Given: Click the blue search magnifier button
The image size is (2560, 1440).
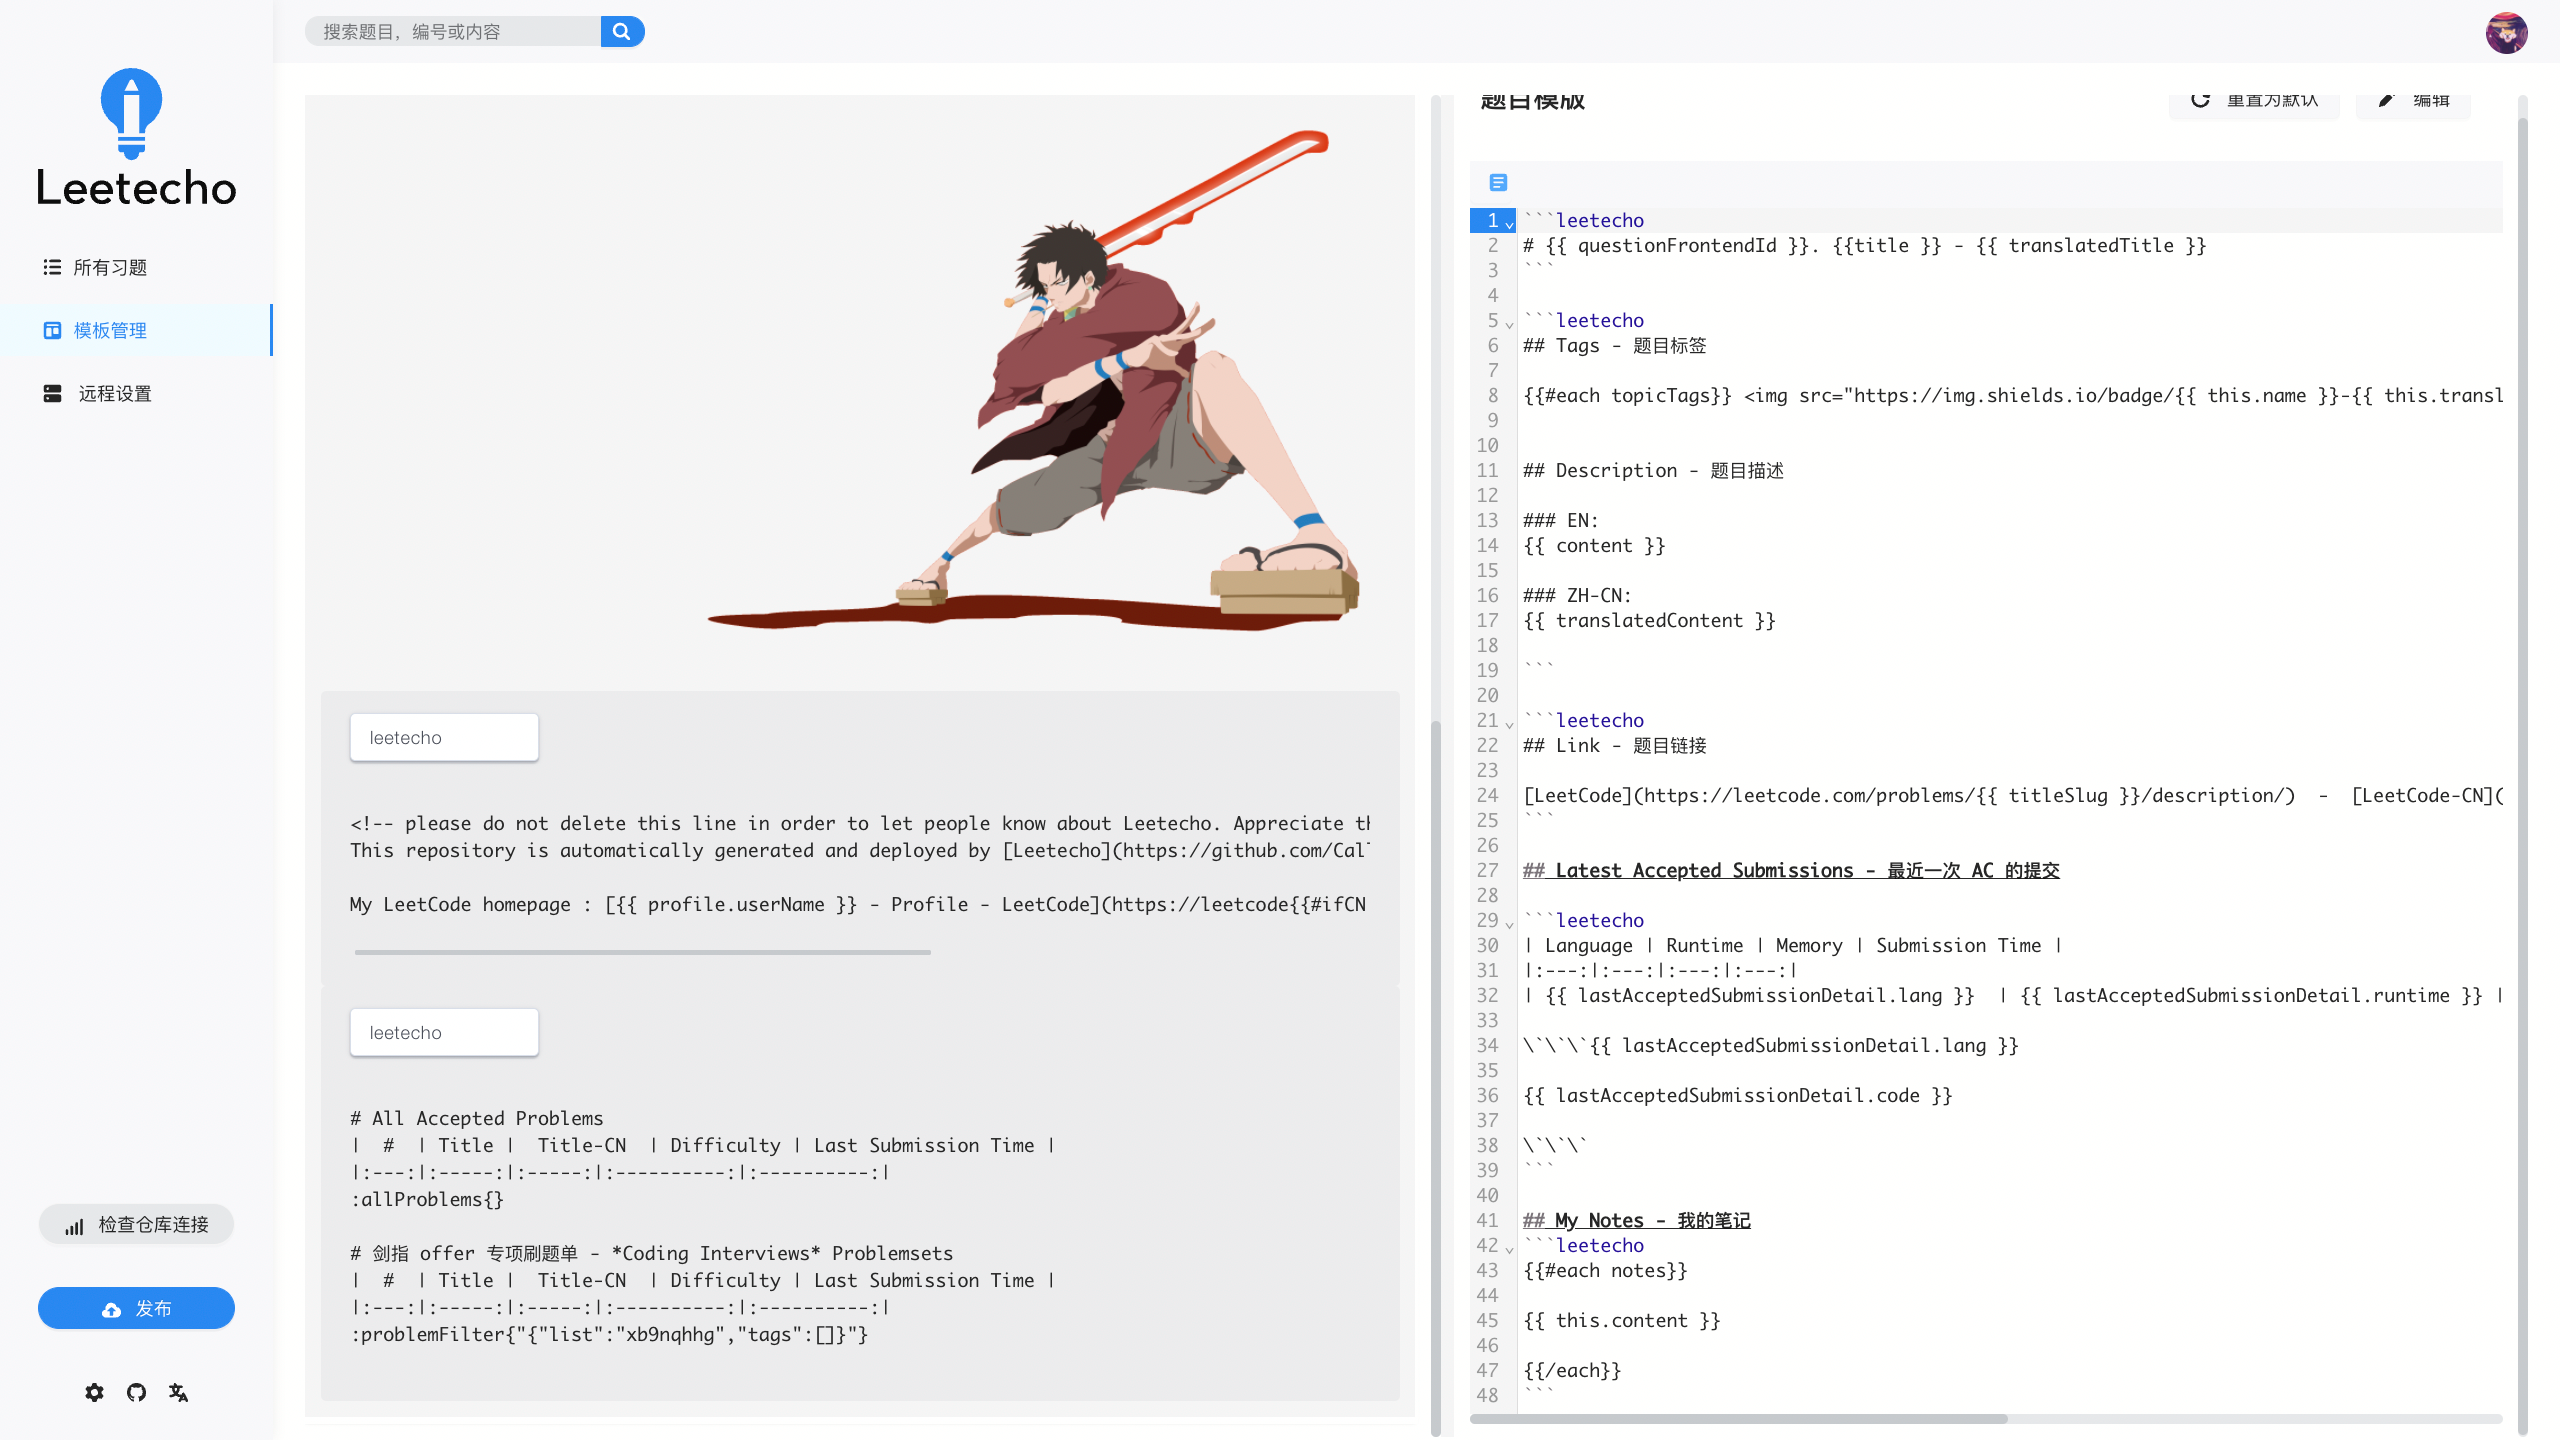Looking at the screenshot, I should coord(622,31).
